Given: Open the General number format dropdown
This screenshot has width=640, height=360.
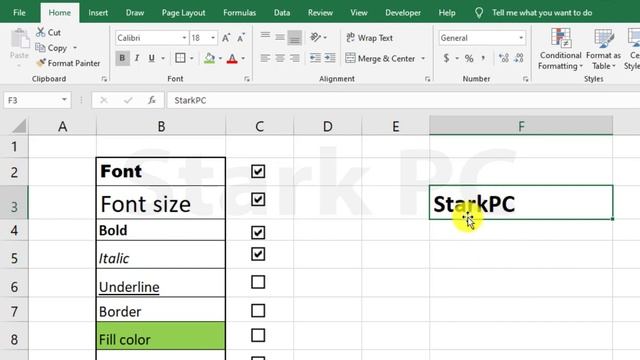Looking at the screenshot, I should (521, 38).
